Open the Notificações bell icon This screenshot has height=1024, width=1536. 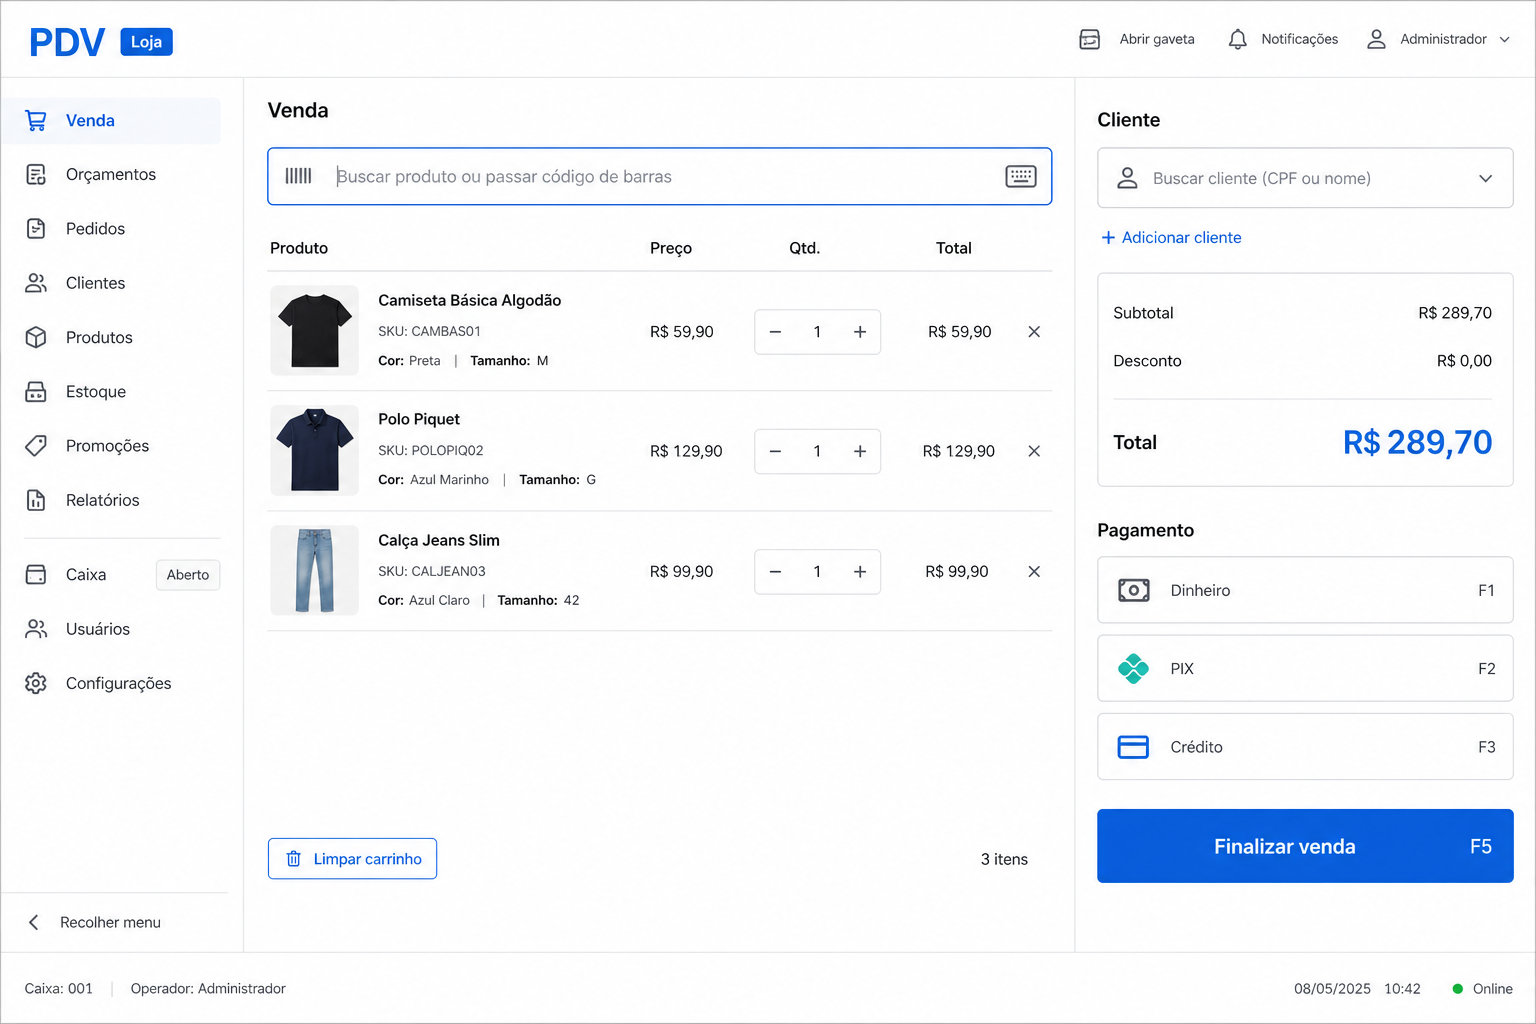click(x=1237, y=39)
